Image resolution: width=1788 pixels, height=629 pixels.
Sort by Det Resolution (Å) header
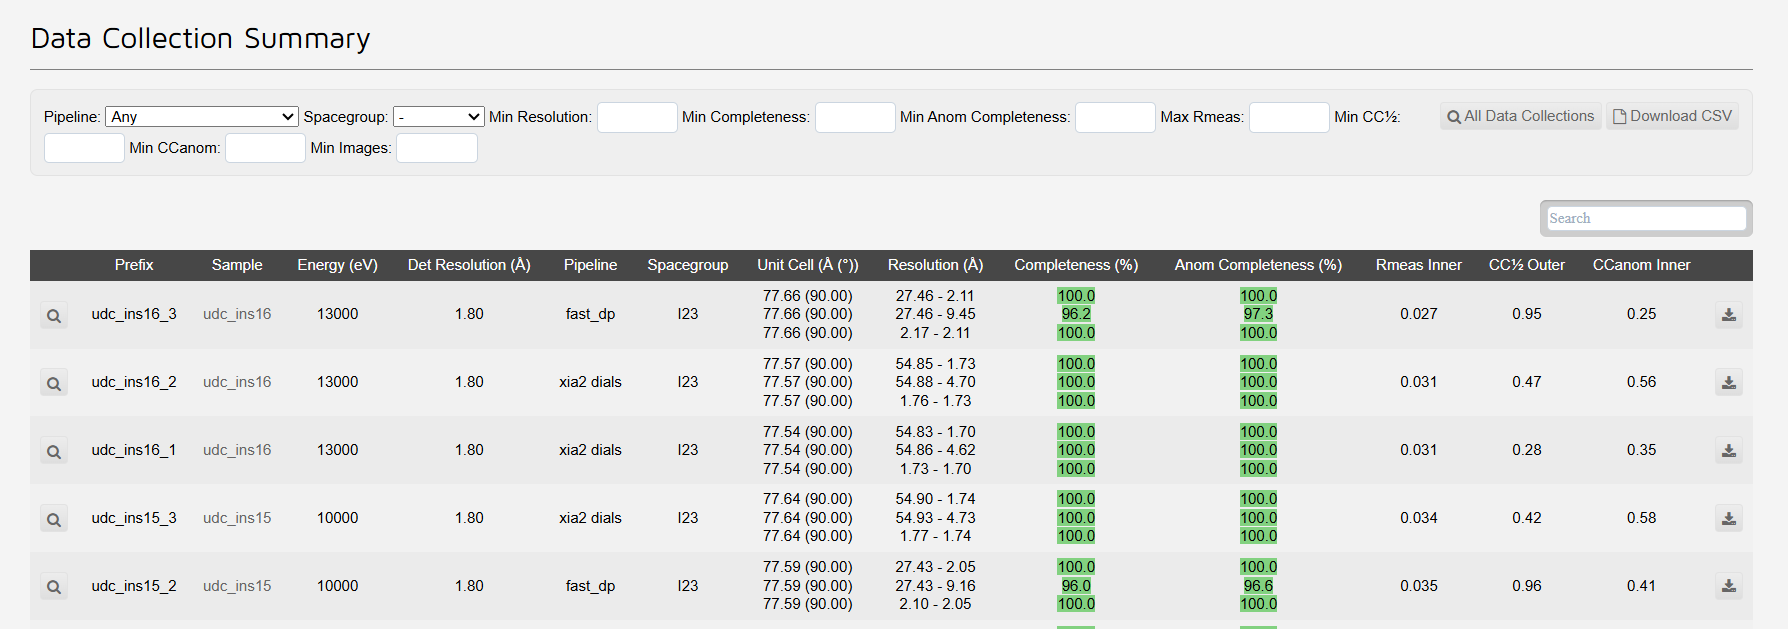(469, 265)
